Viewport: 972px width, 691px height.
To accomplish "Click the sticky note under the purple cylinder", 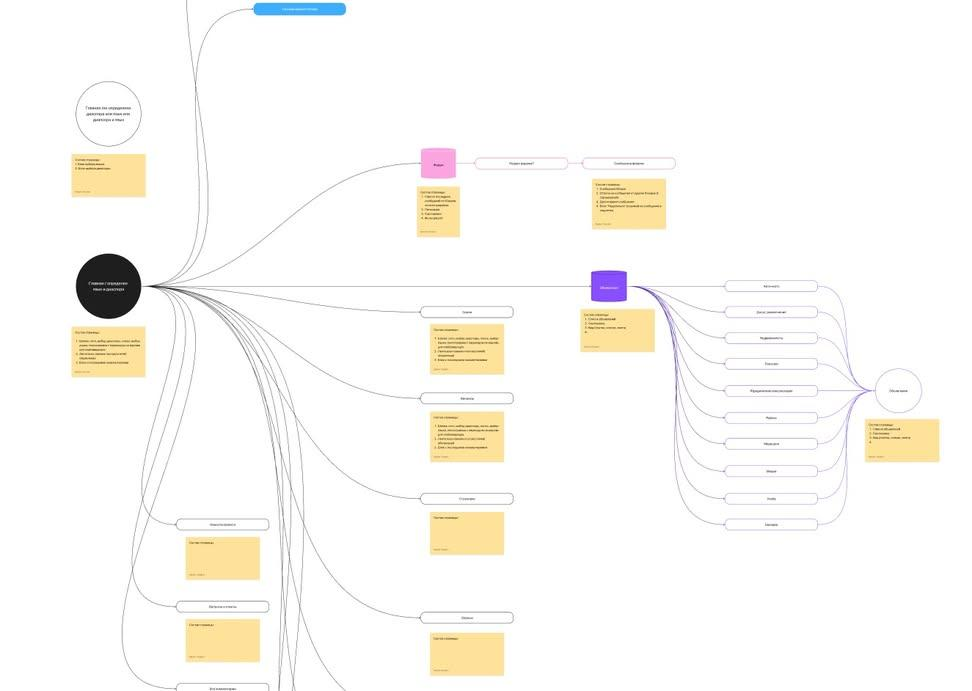I will 617,330.
